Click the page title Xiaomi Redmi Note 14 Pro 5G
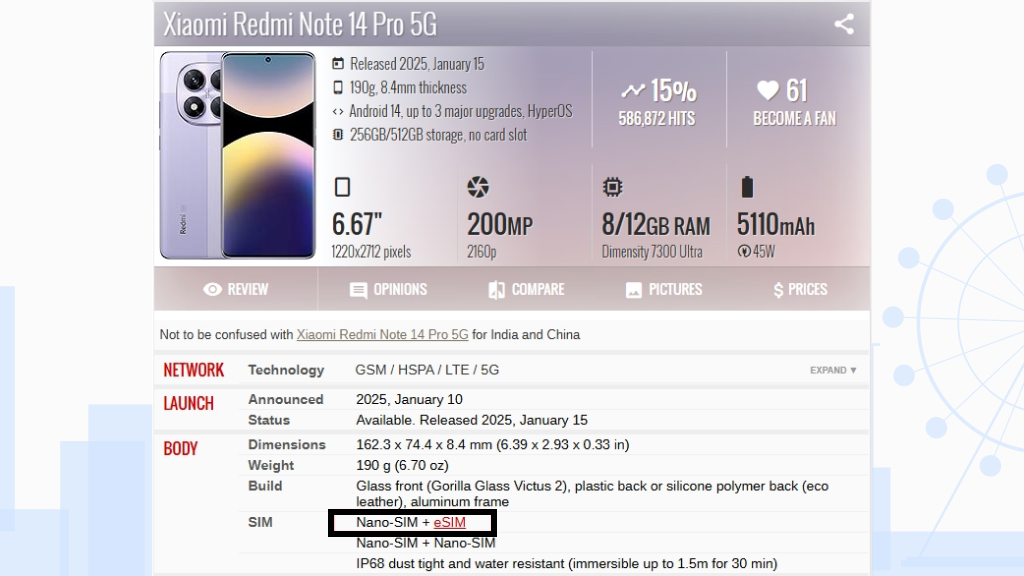Image resolution: width=1024 pixels, height=576 pixels. (300, 24)
